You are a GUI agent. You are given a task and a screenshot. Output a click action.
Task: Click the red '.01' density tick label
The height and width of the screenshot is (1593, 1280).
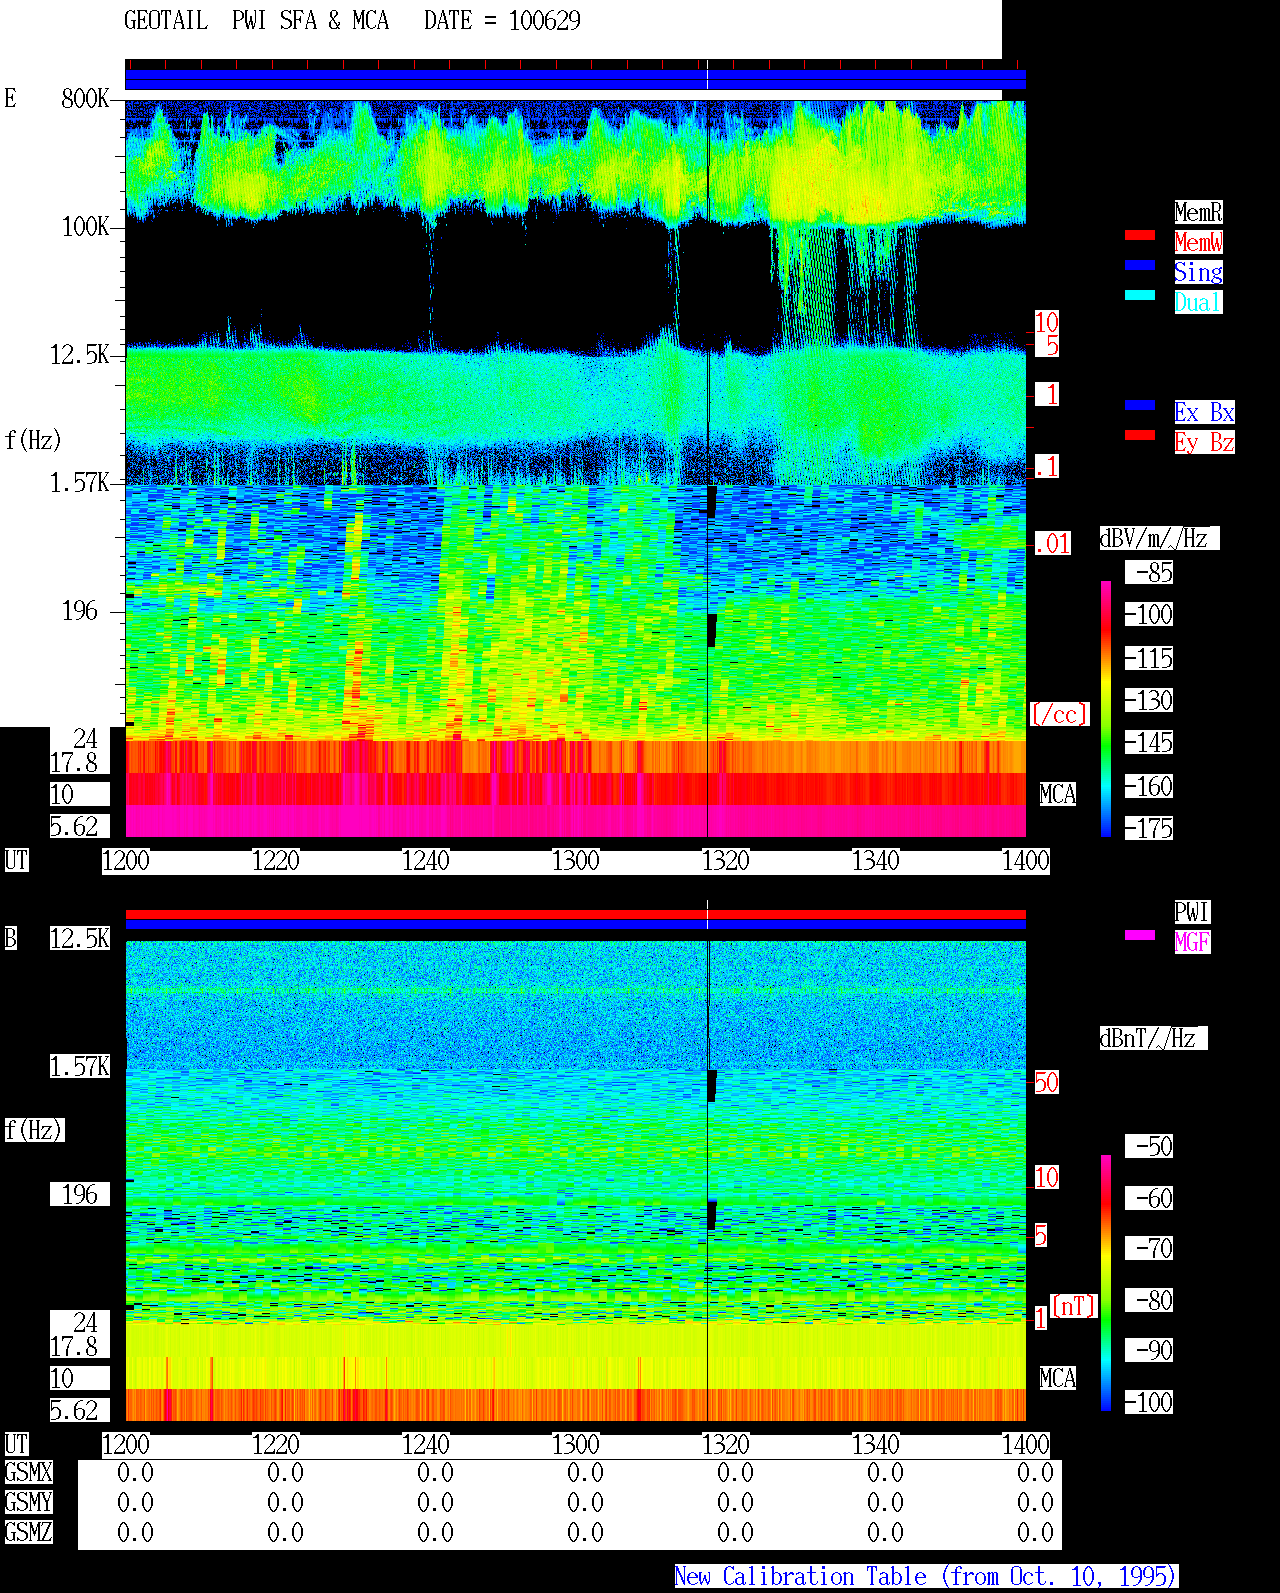(x=1052, y=544)
